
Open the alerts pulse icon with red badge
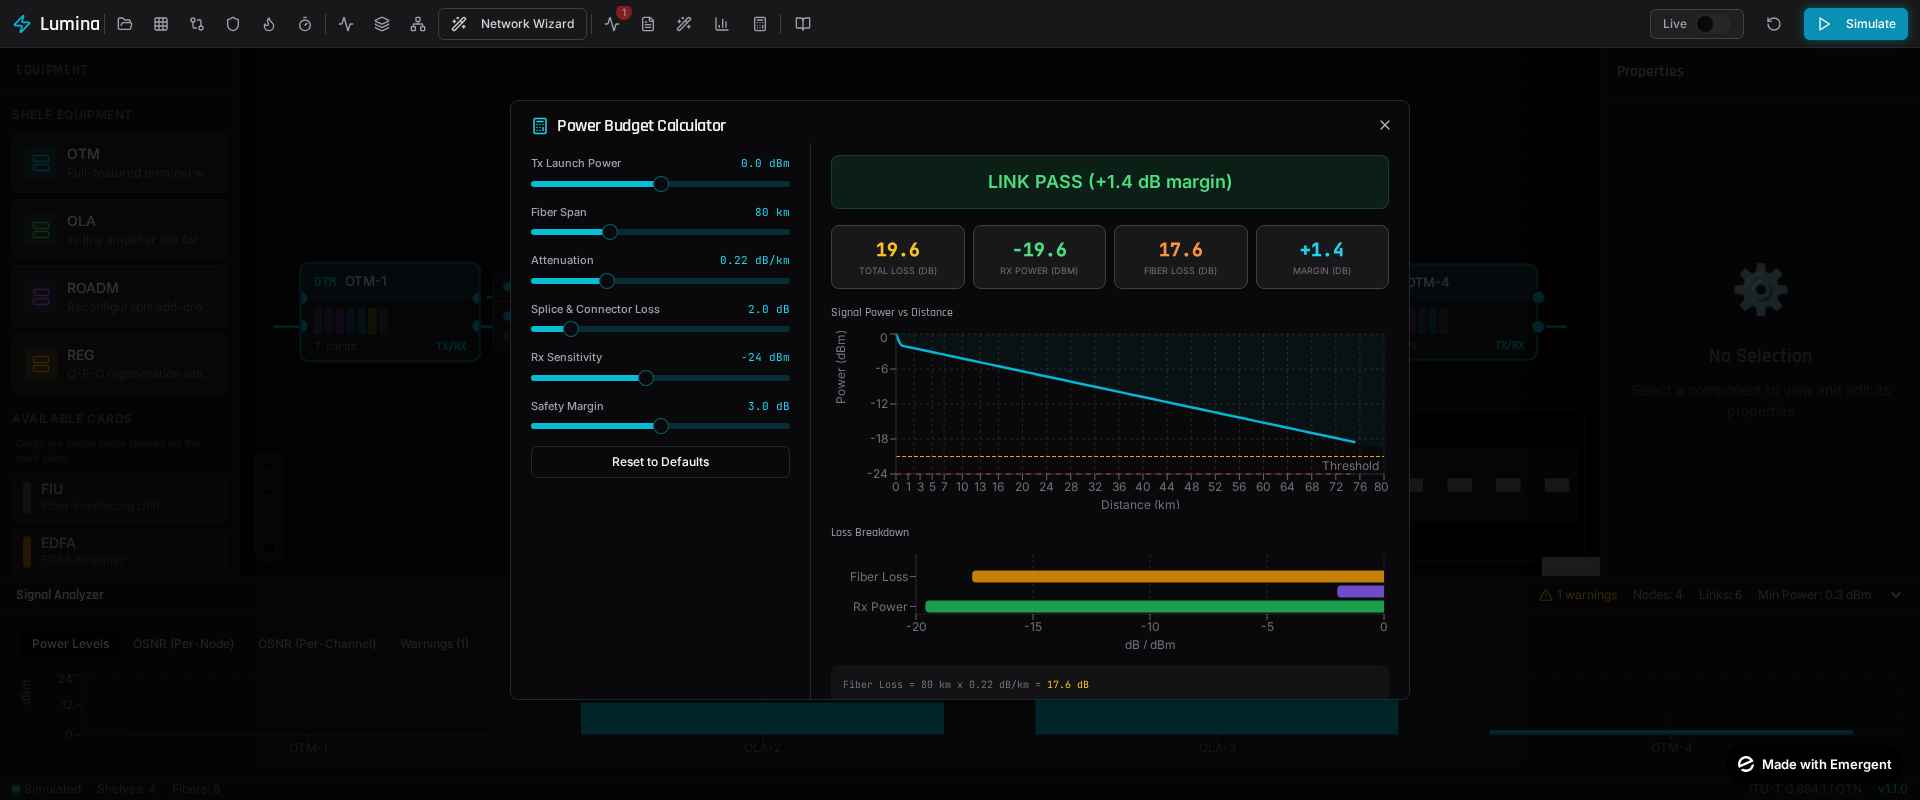[612, 24]
